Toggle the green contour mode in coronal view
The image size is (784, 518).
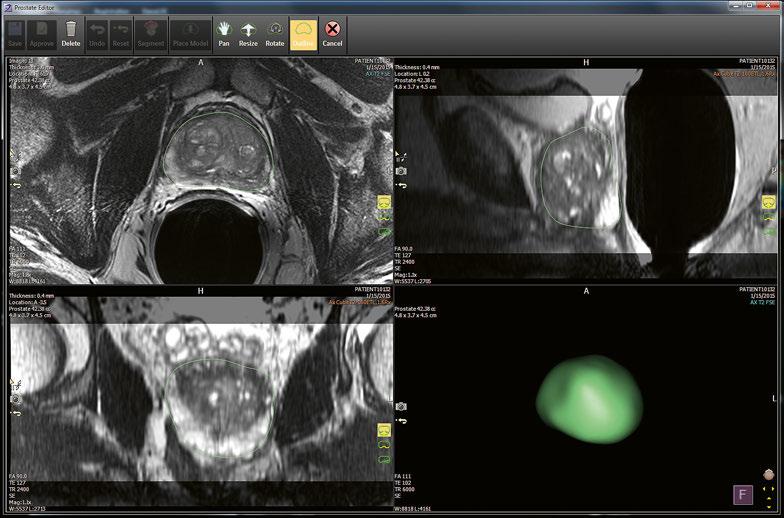pos(384,459)
